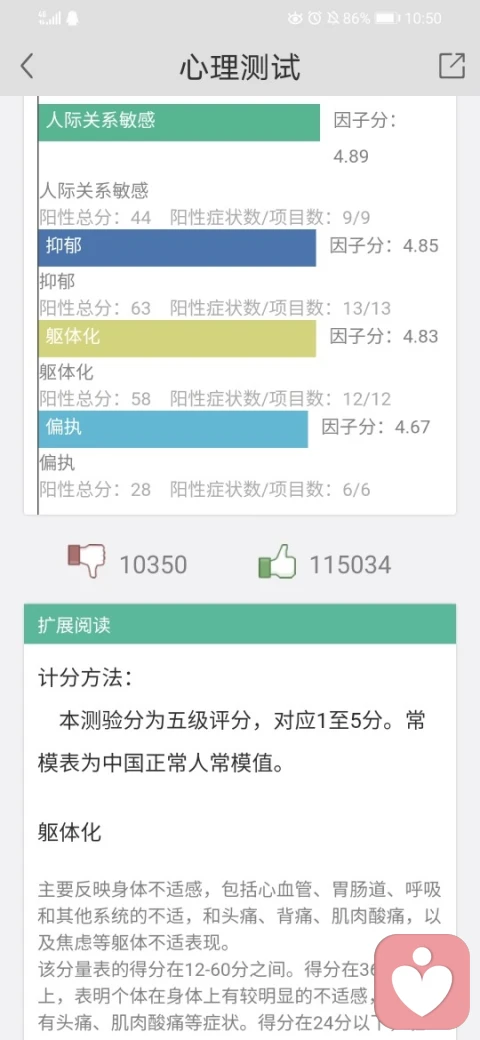
Task: Tap the 10350 dislikes count
Action: pos(153,565)
